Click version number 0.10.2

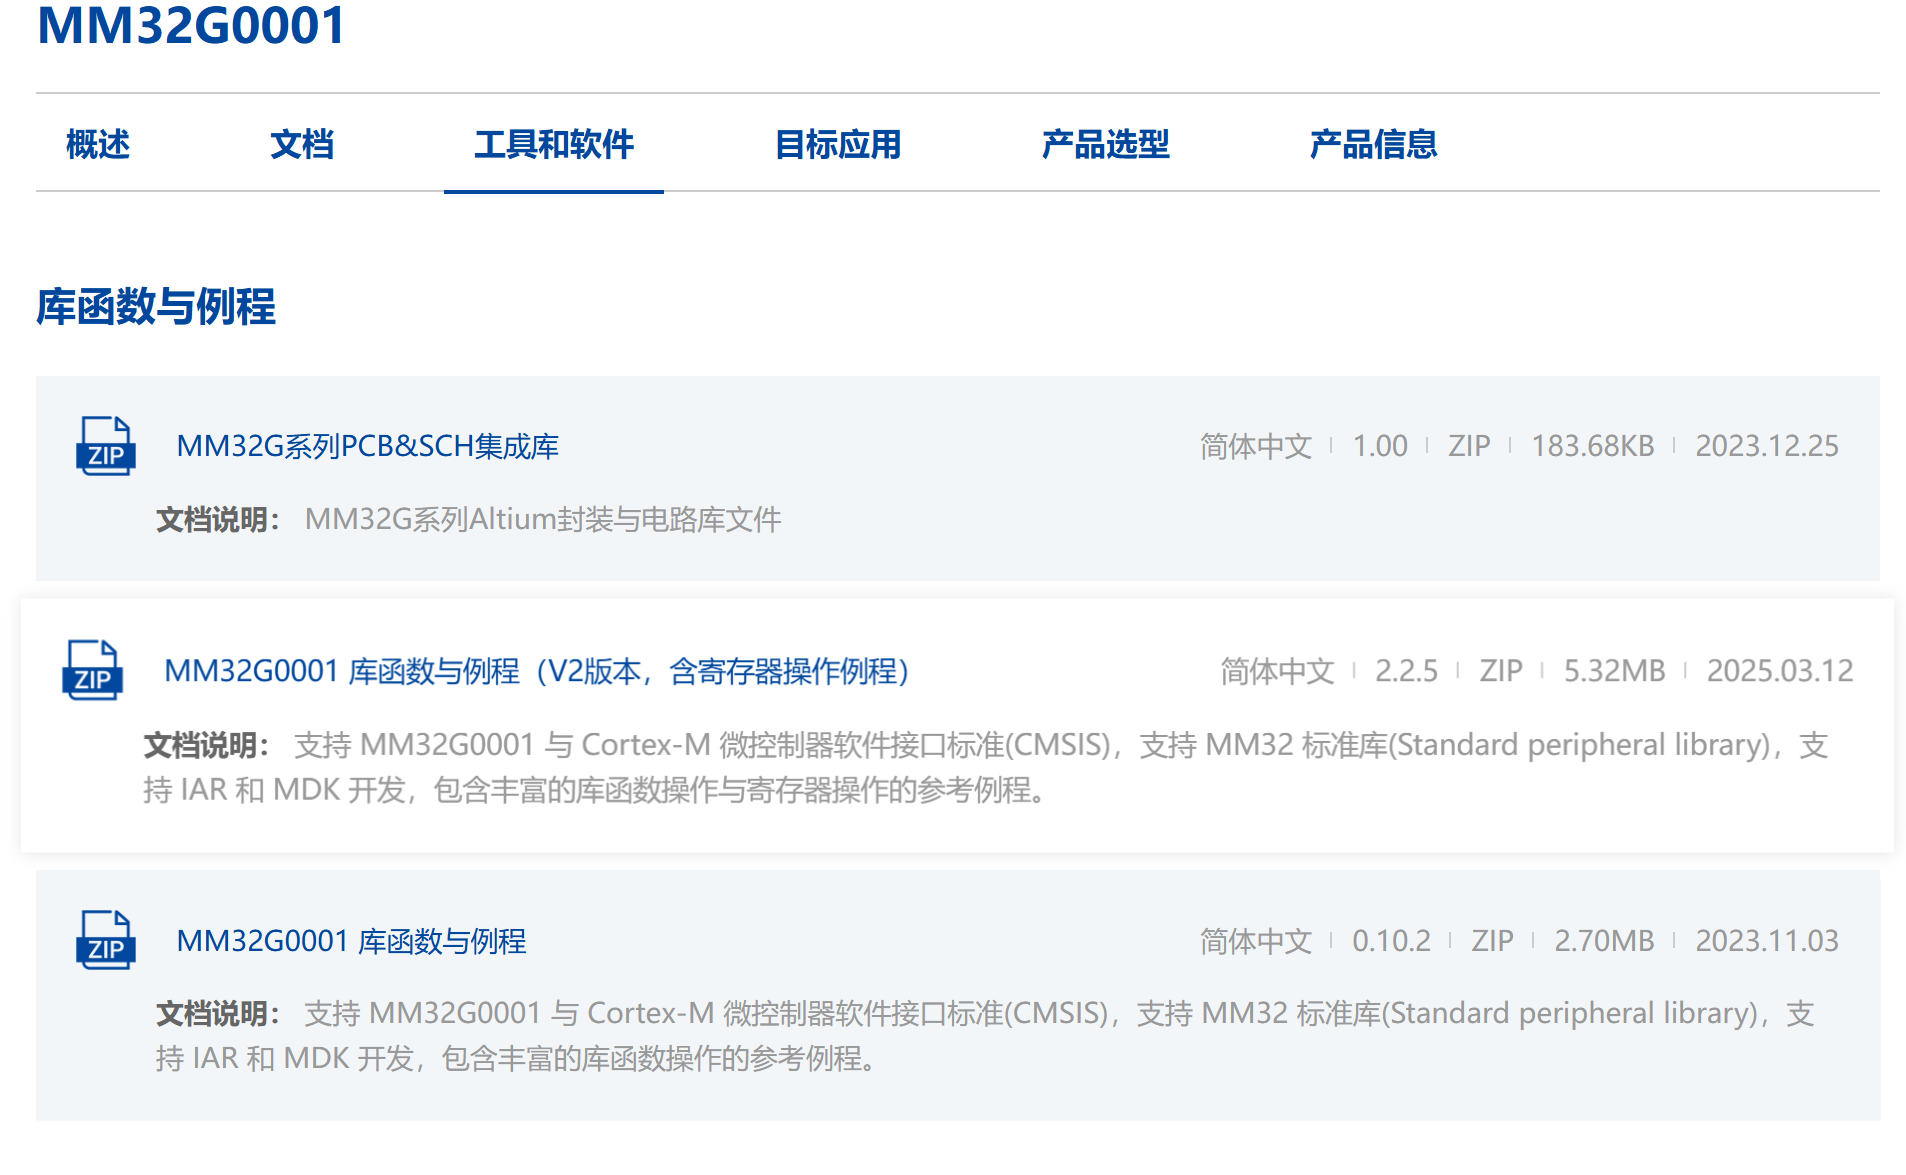(x=1391, y=941)
